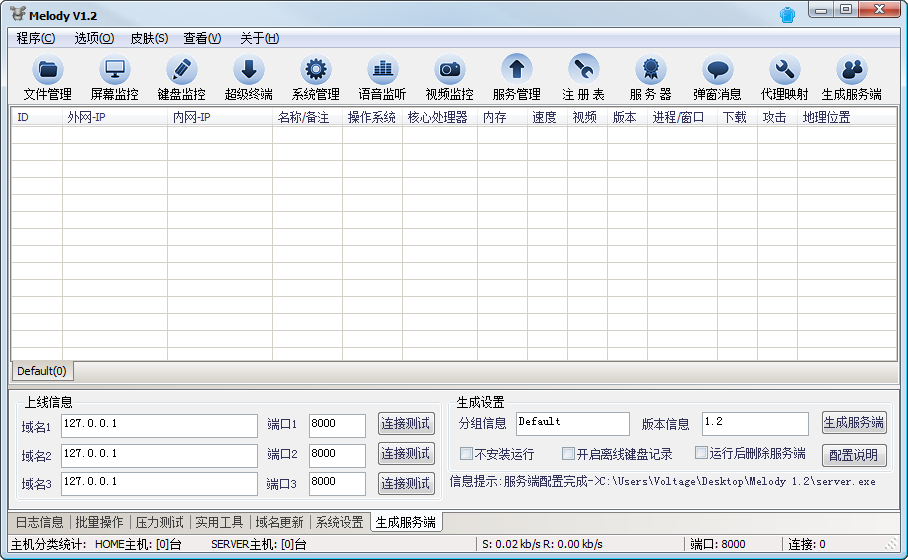
Task: Click the 域名2 address input field
Action: click(x=159, y=455)
